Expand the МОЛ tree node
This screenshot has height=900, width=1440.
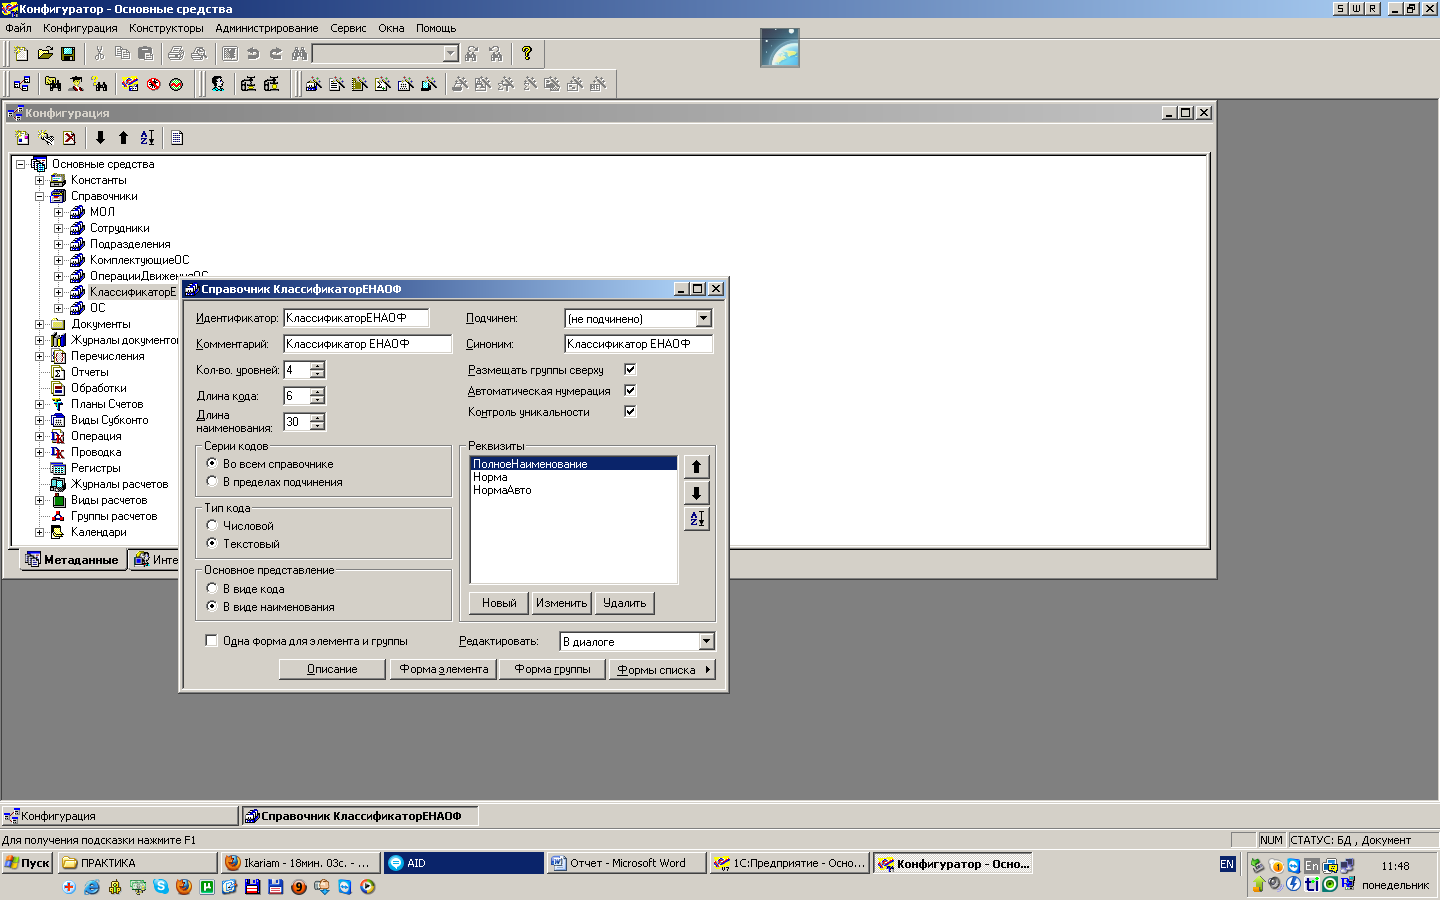point(58,212)
